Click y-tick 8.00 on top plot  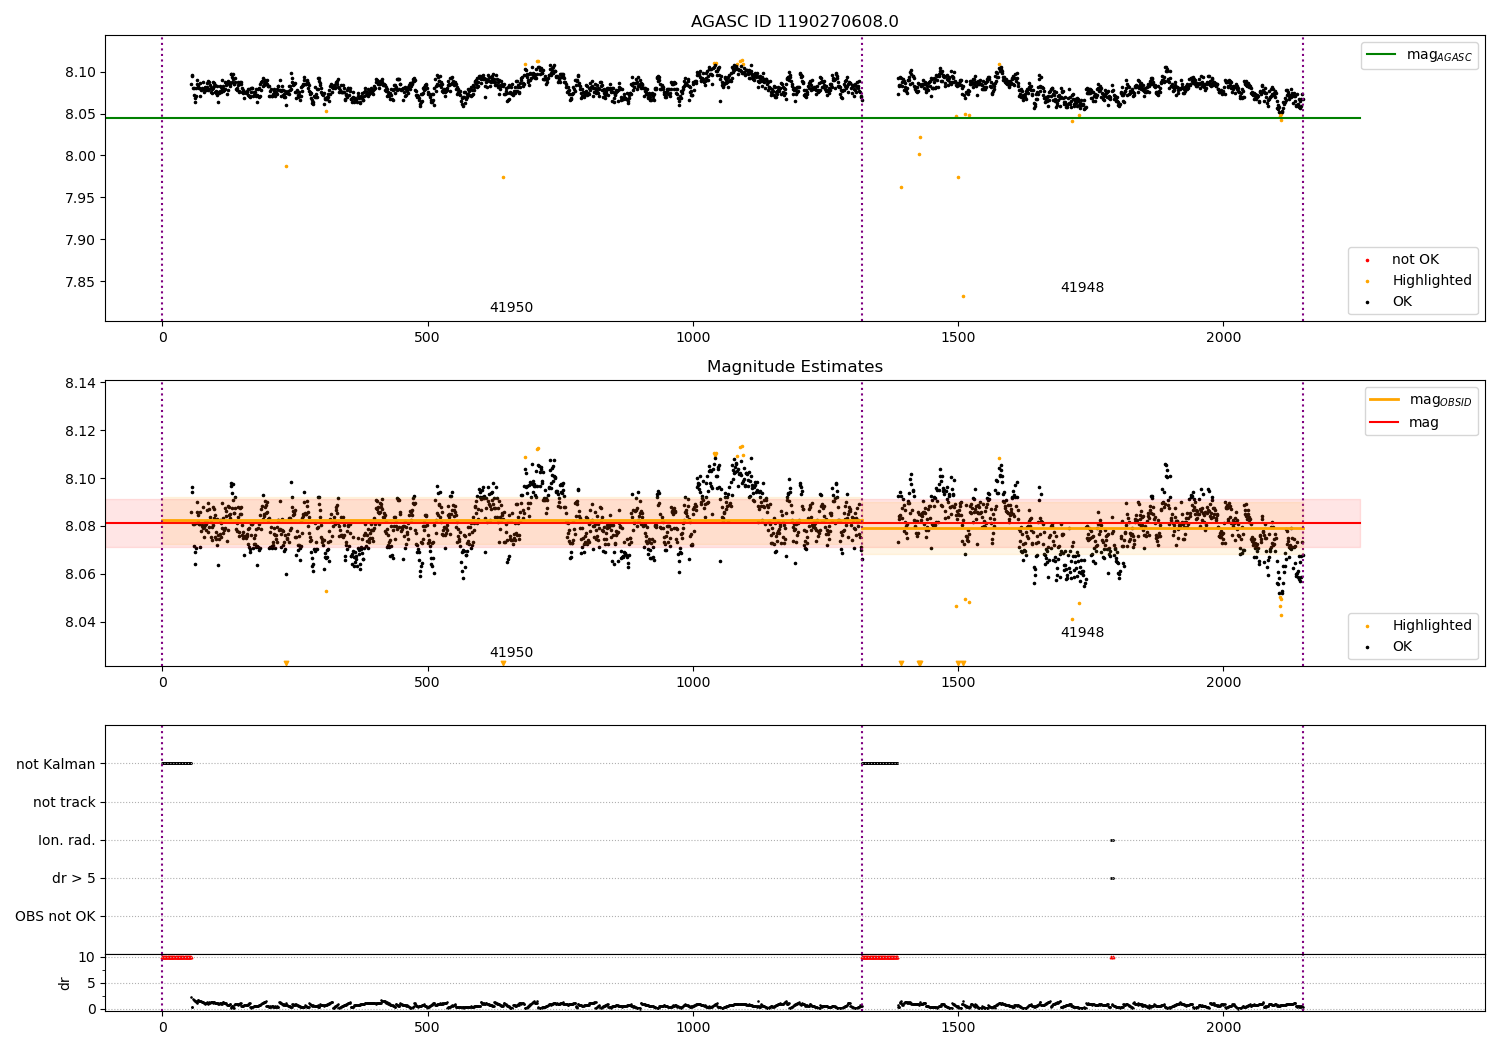(x=81, y=156)
